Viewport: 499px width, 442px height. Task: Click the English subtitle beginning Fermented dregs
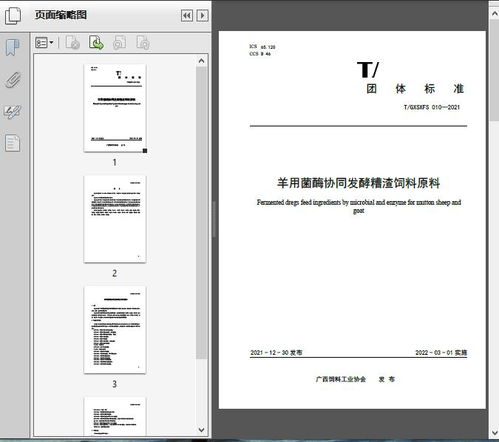click(x=359, y=206)
